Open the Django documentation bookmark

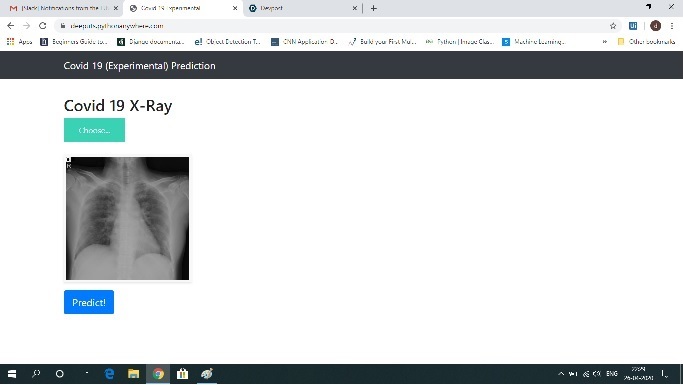[151, 42]
